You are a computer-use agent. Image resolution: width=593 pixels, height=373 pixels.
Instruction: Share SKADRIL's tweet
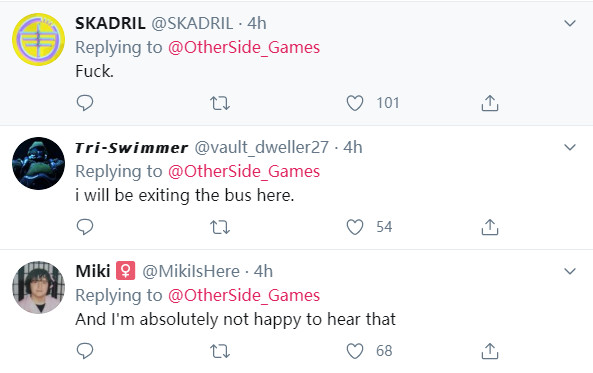[x=490, y=103]
